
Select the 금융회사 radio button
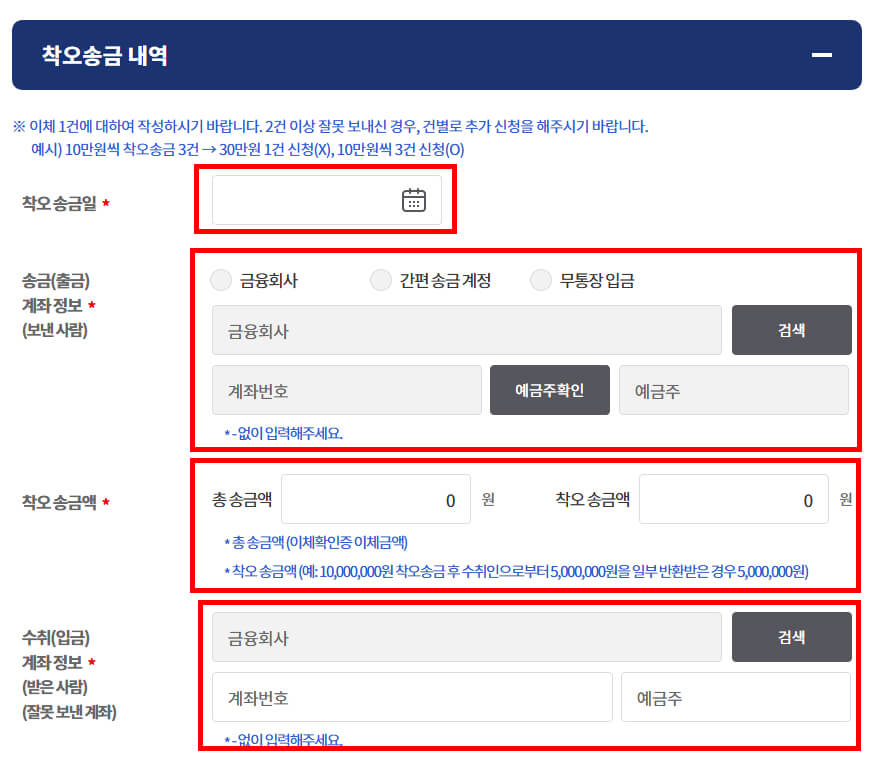point(221,280)
